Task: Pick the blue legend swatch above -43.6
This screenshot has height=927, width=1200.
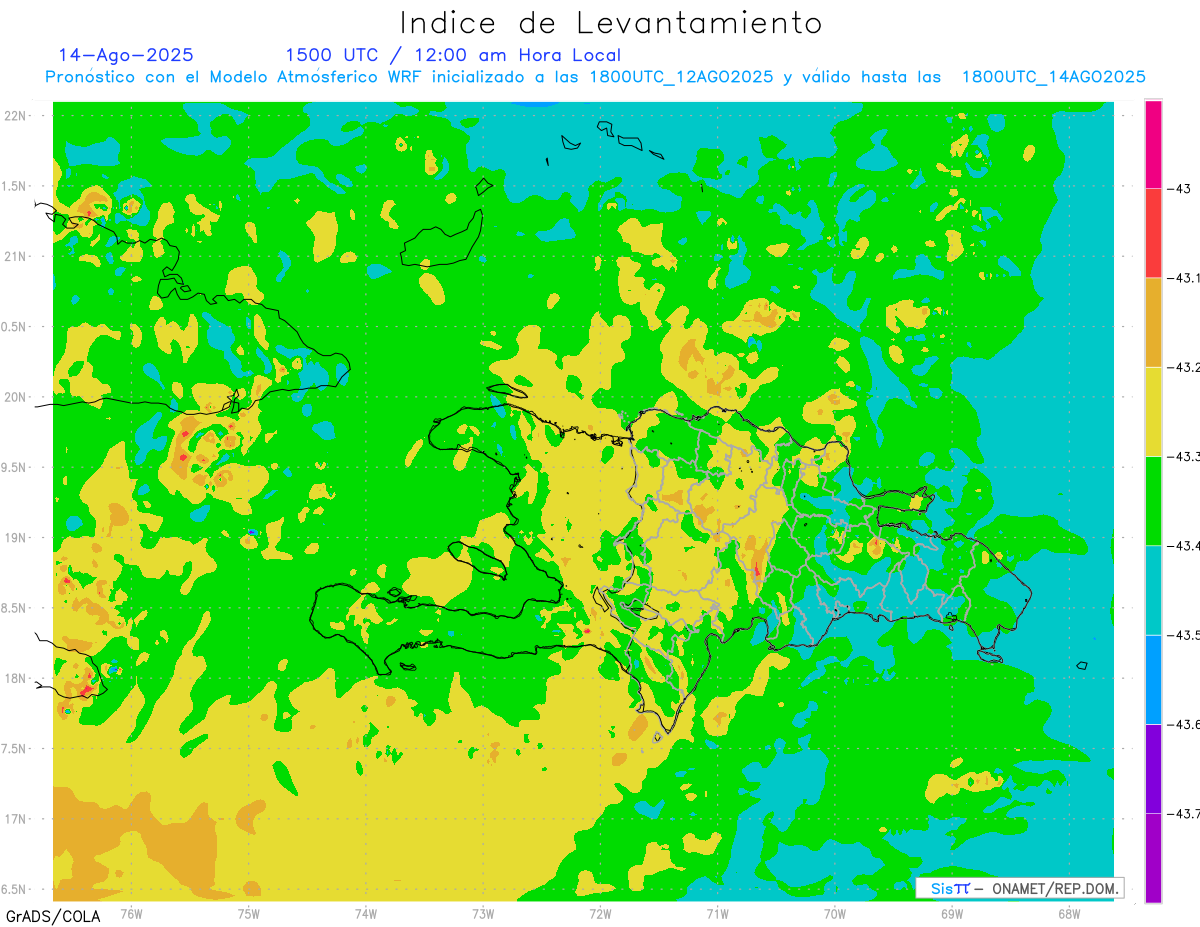Action: point(1153,679)
